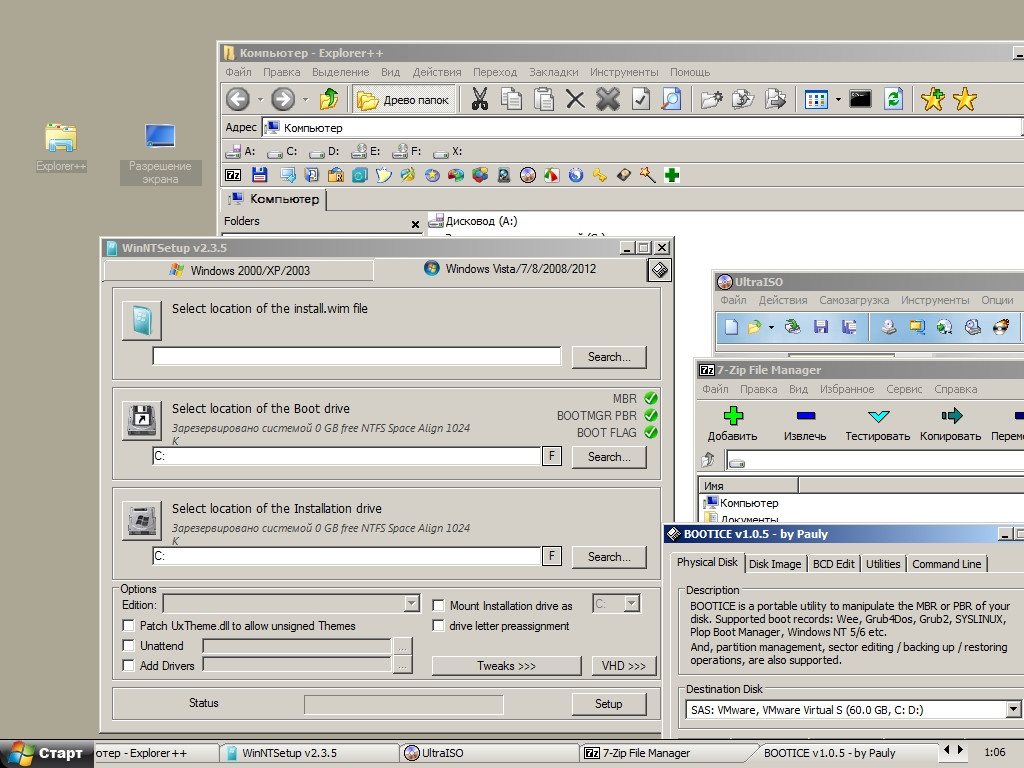Check the Add Drivers option
The width and height of the screenshot is (1024, 768).
[x=128, y=665]
